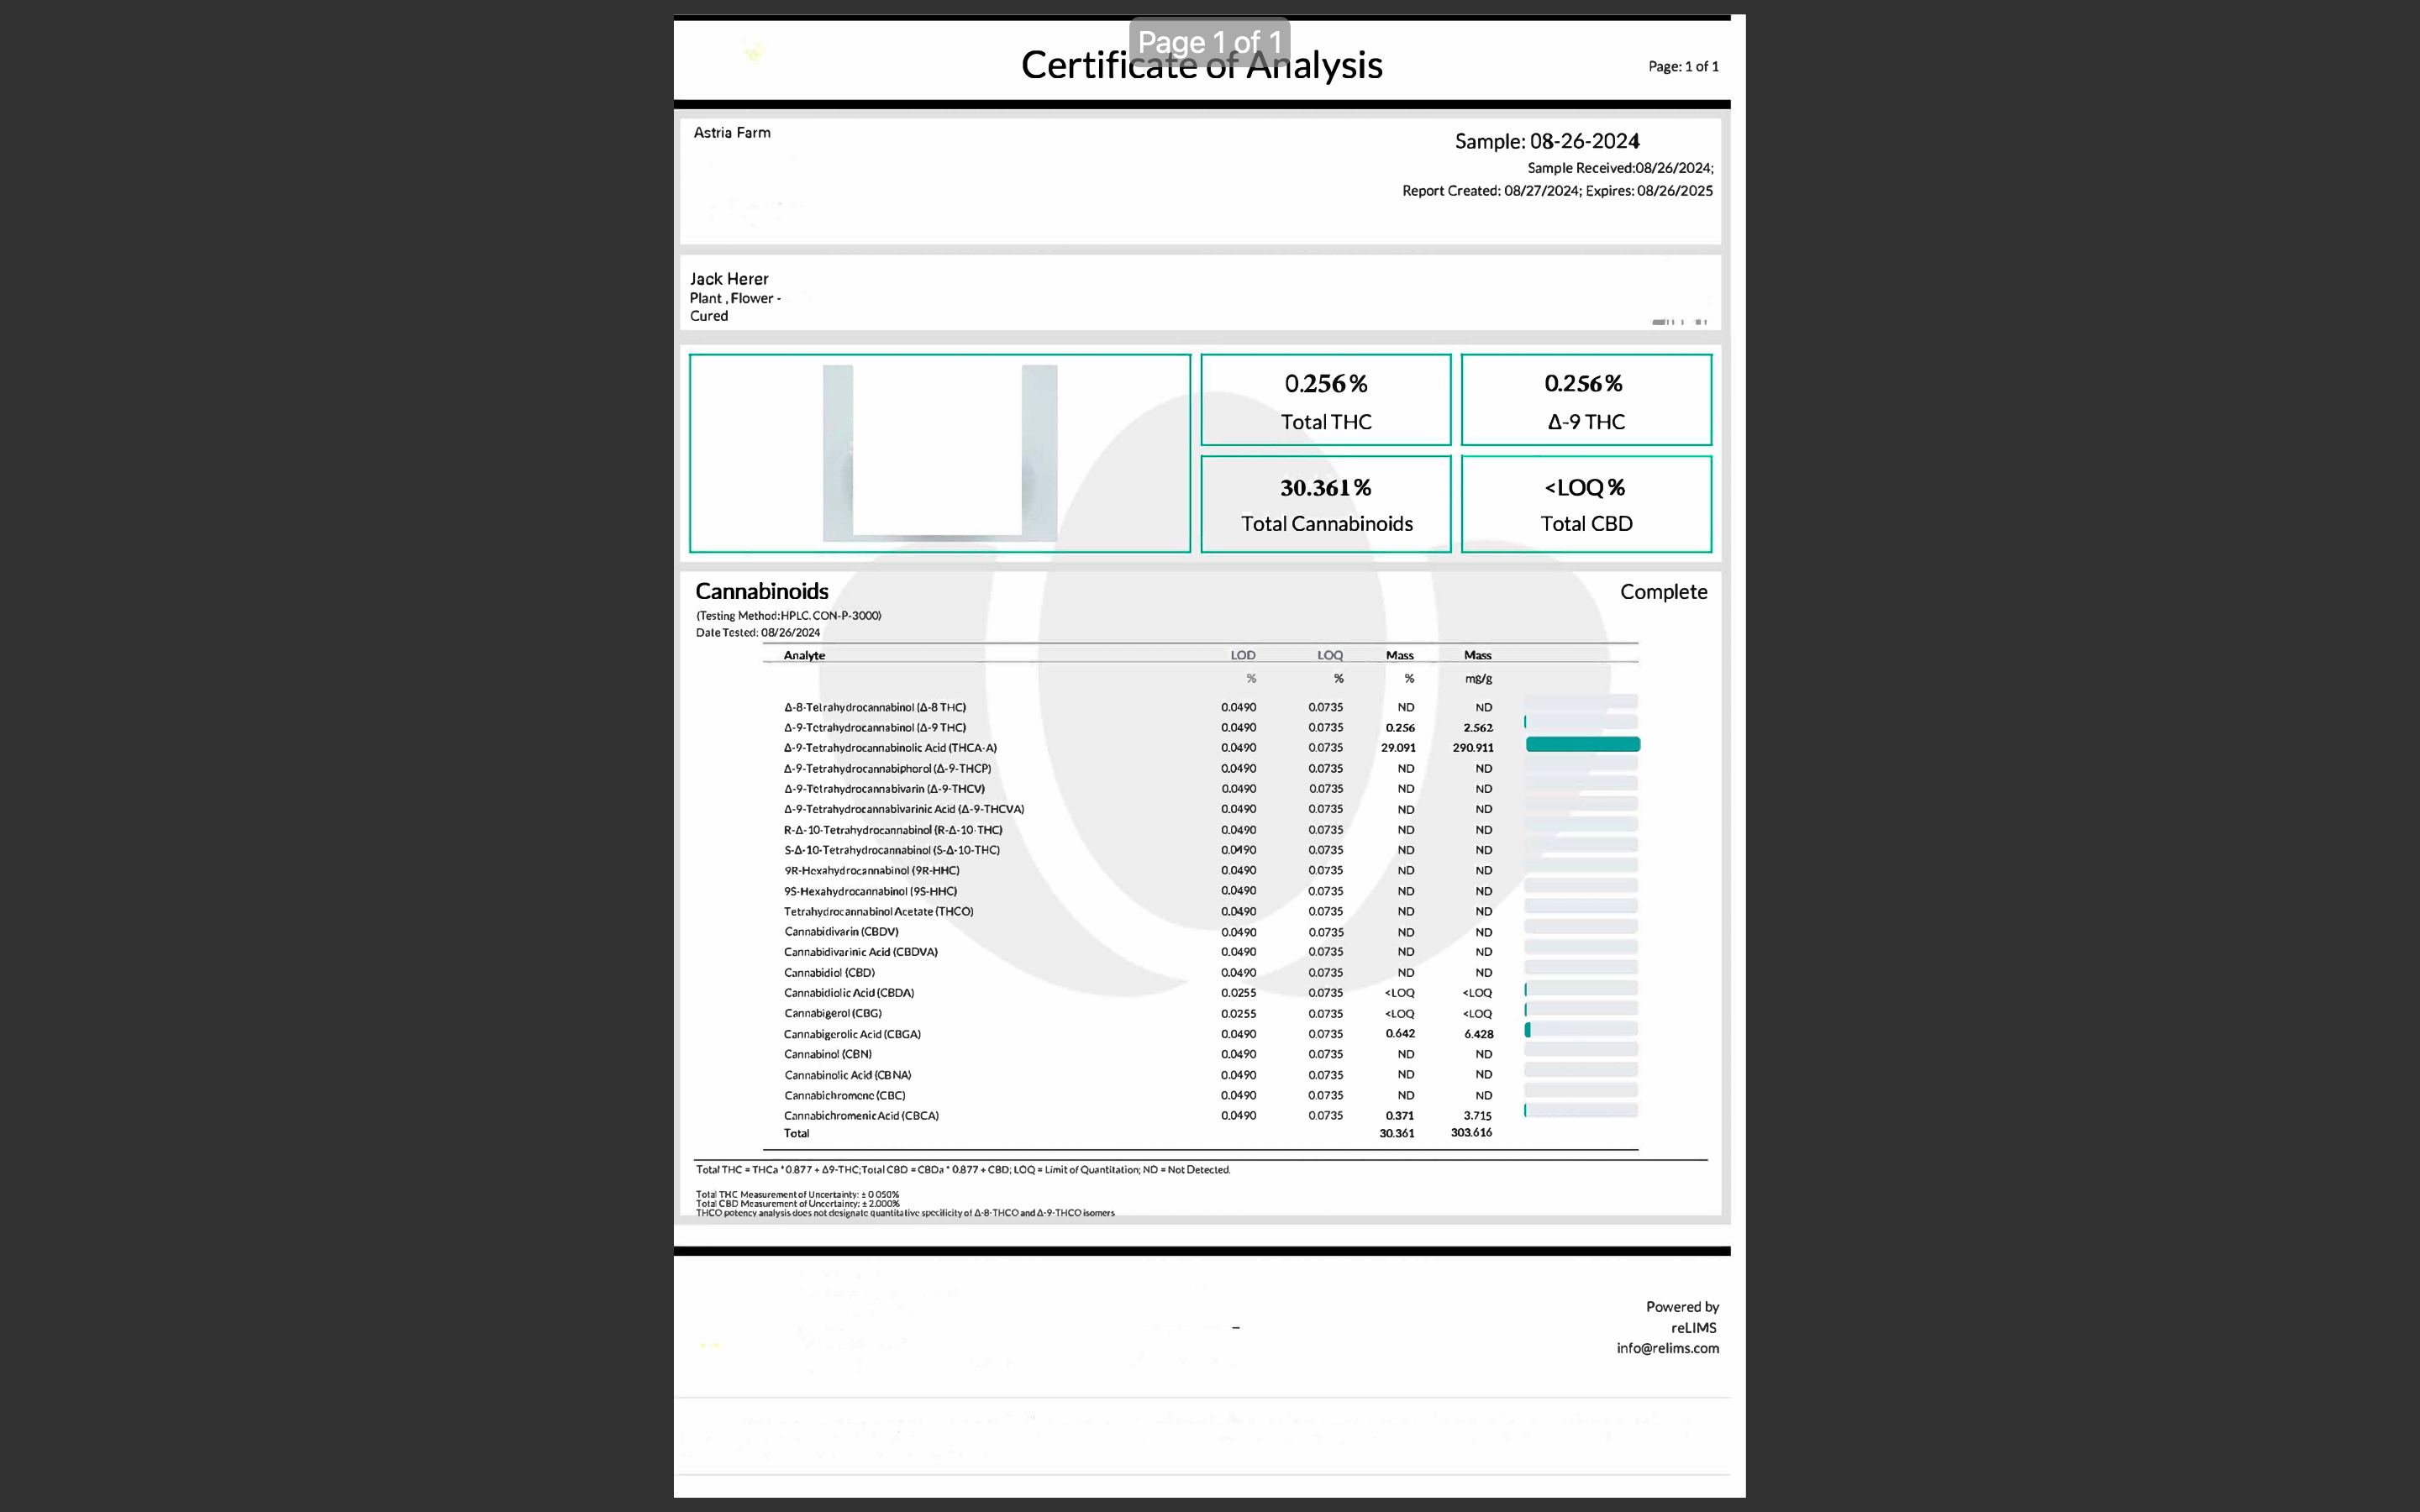Select the Cannabidiolic Acid (CBDA) row name

pos(848,993)
